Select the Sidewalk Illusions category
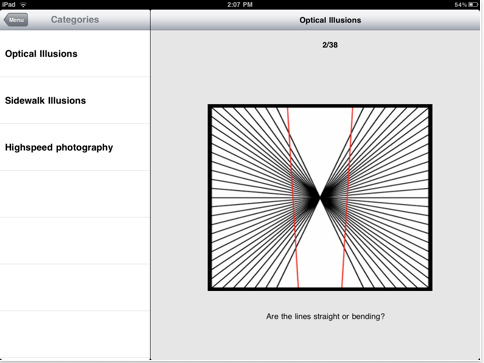 coord(75,100)
